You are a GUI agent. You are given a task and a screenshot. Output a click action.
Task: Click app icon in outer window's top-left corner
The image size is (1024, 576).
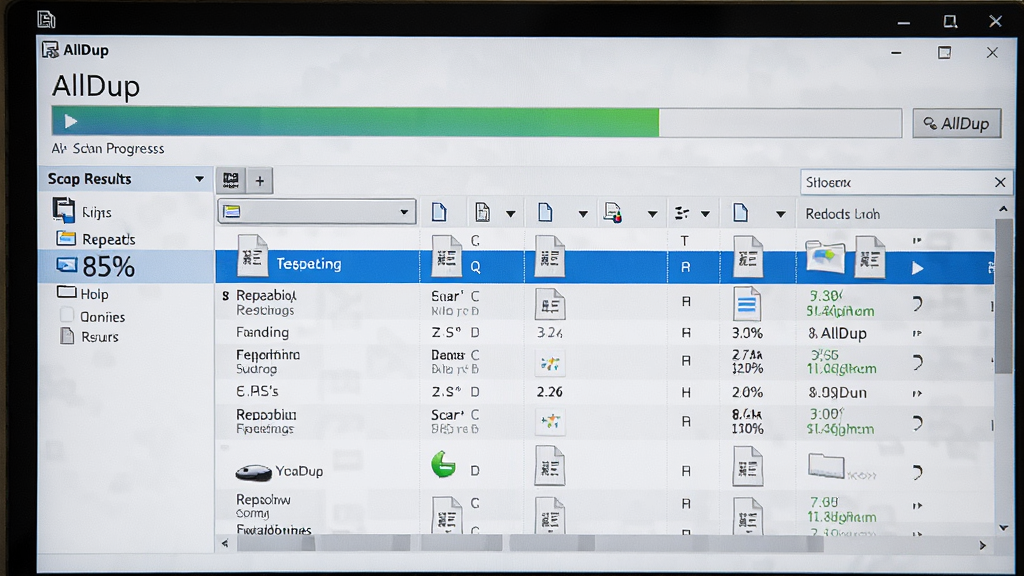tap(46, 19)
